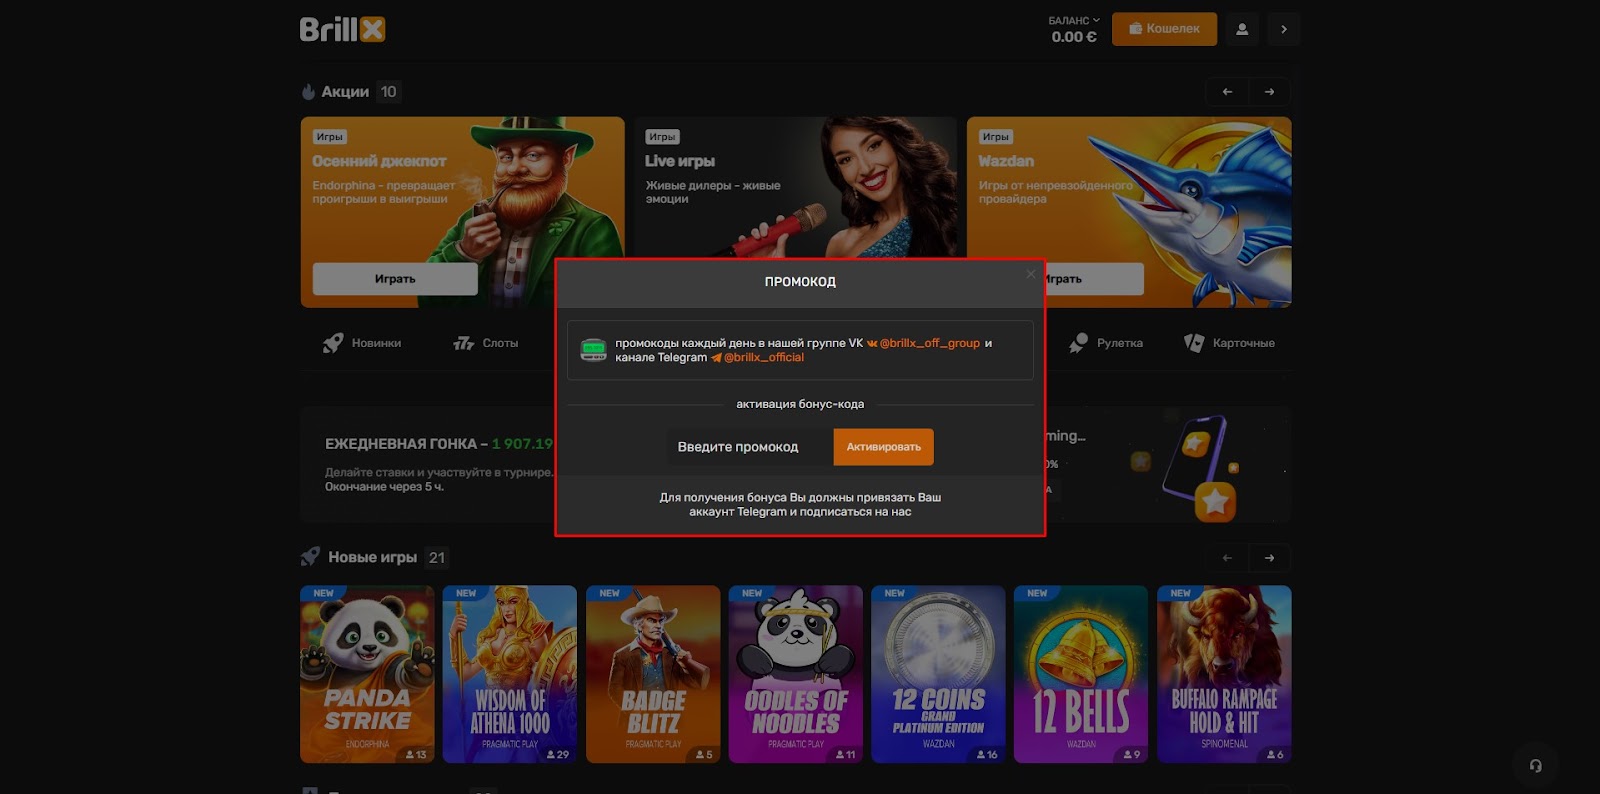This screenshot has width=1600, height=794.
Task: Go to previous Новые игры page
Action: [x=1227, y=558]
